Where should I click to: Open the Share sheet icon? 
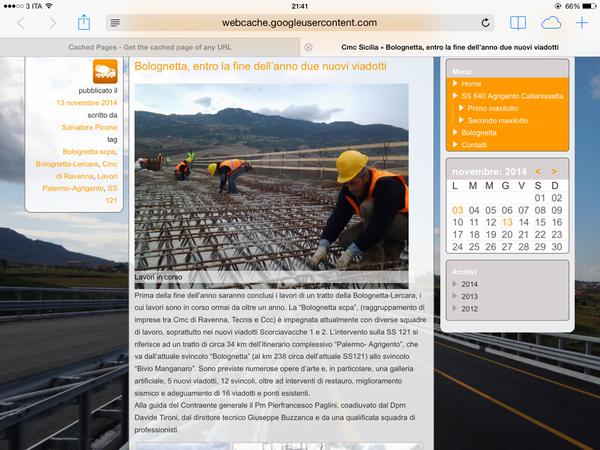[84, 22]
